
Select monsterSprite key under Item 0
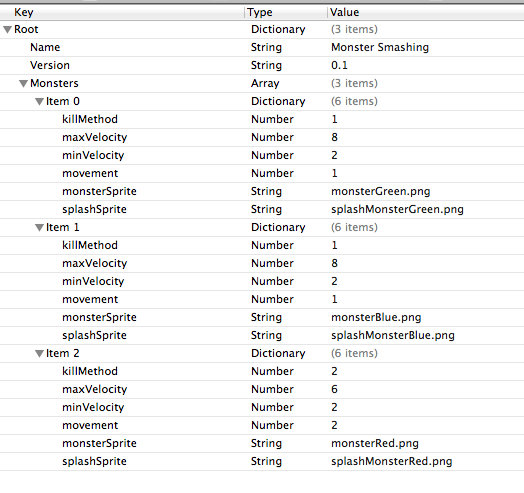tap(99, 192)
